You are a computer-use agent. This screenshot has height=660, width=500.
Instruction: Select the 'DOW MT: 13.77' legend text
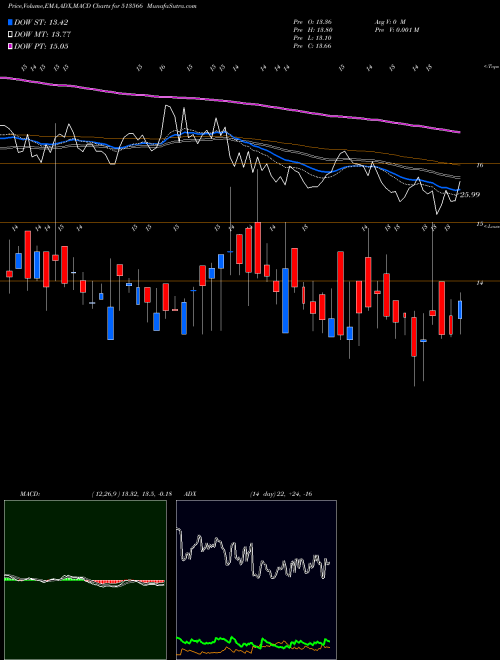pos(42,35)
